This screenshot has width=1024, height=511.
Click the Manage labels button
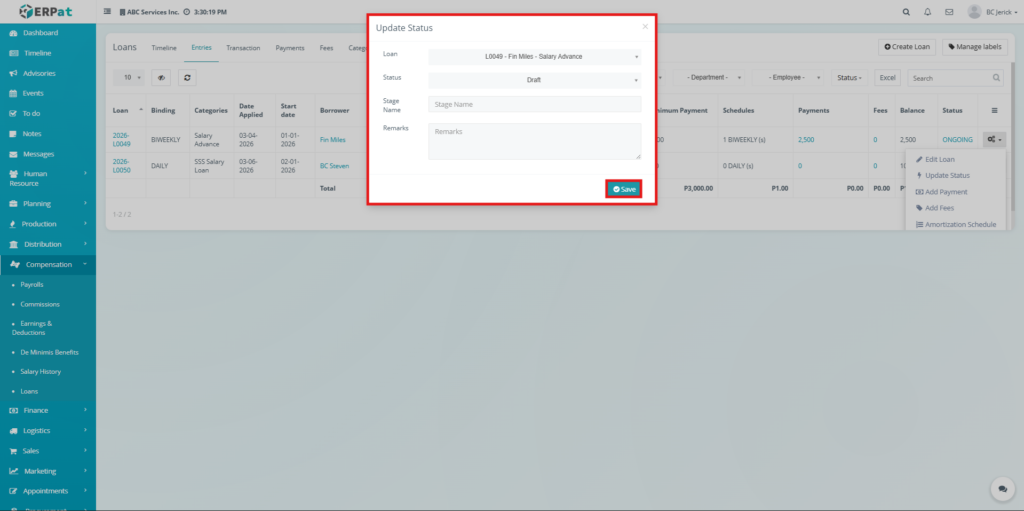(x=975, y=47)
